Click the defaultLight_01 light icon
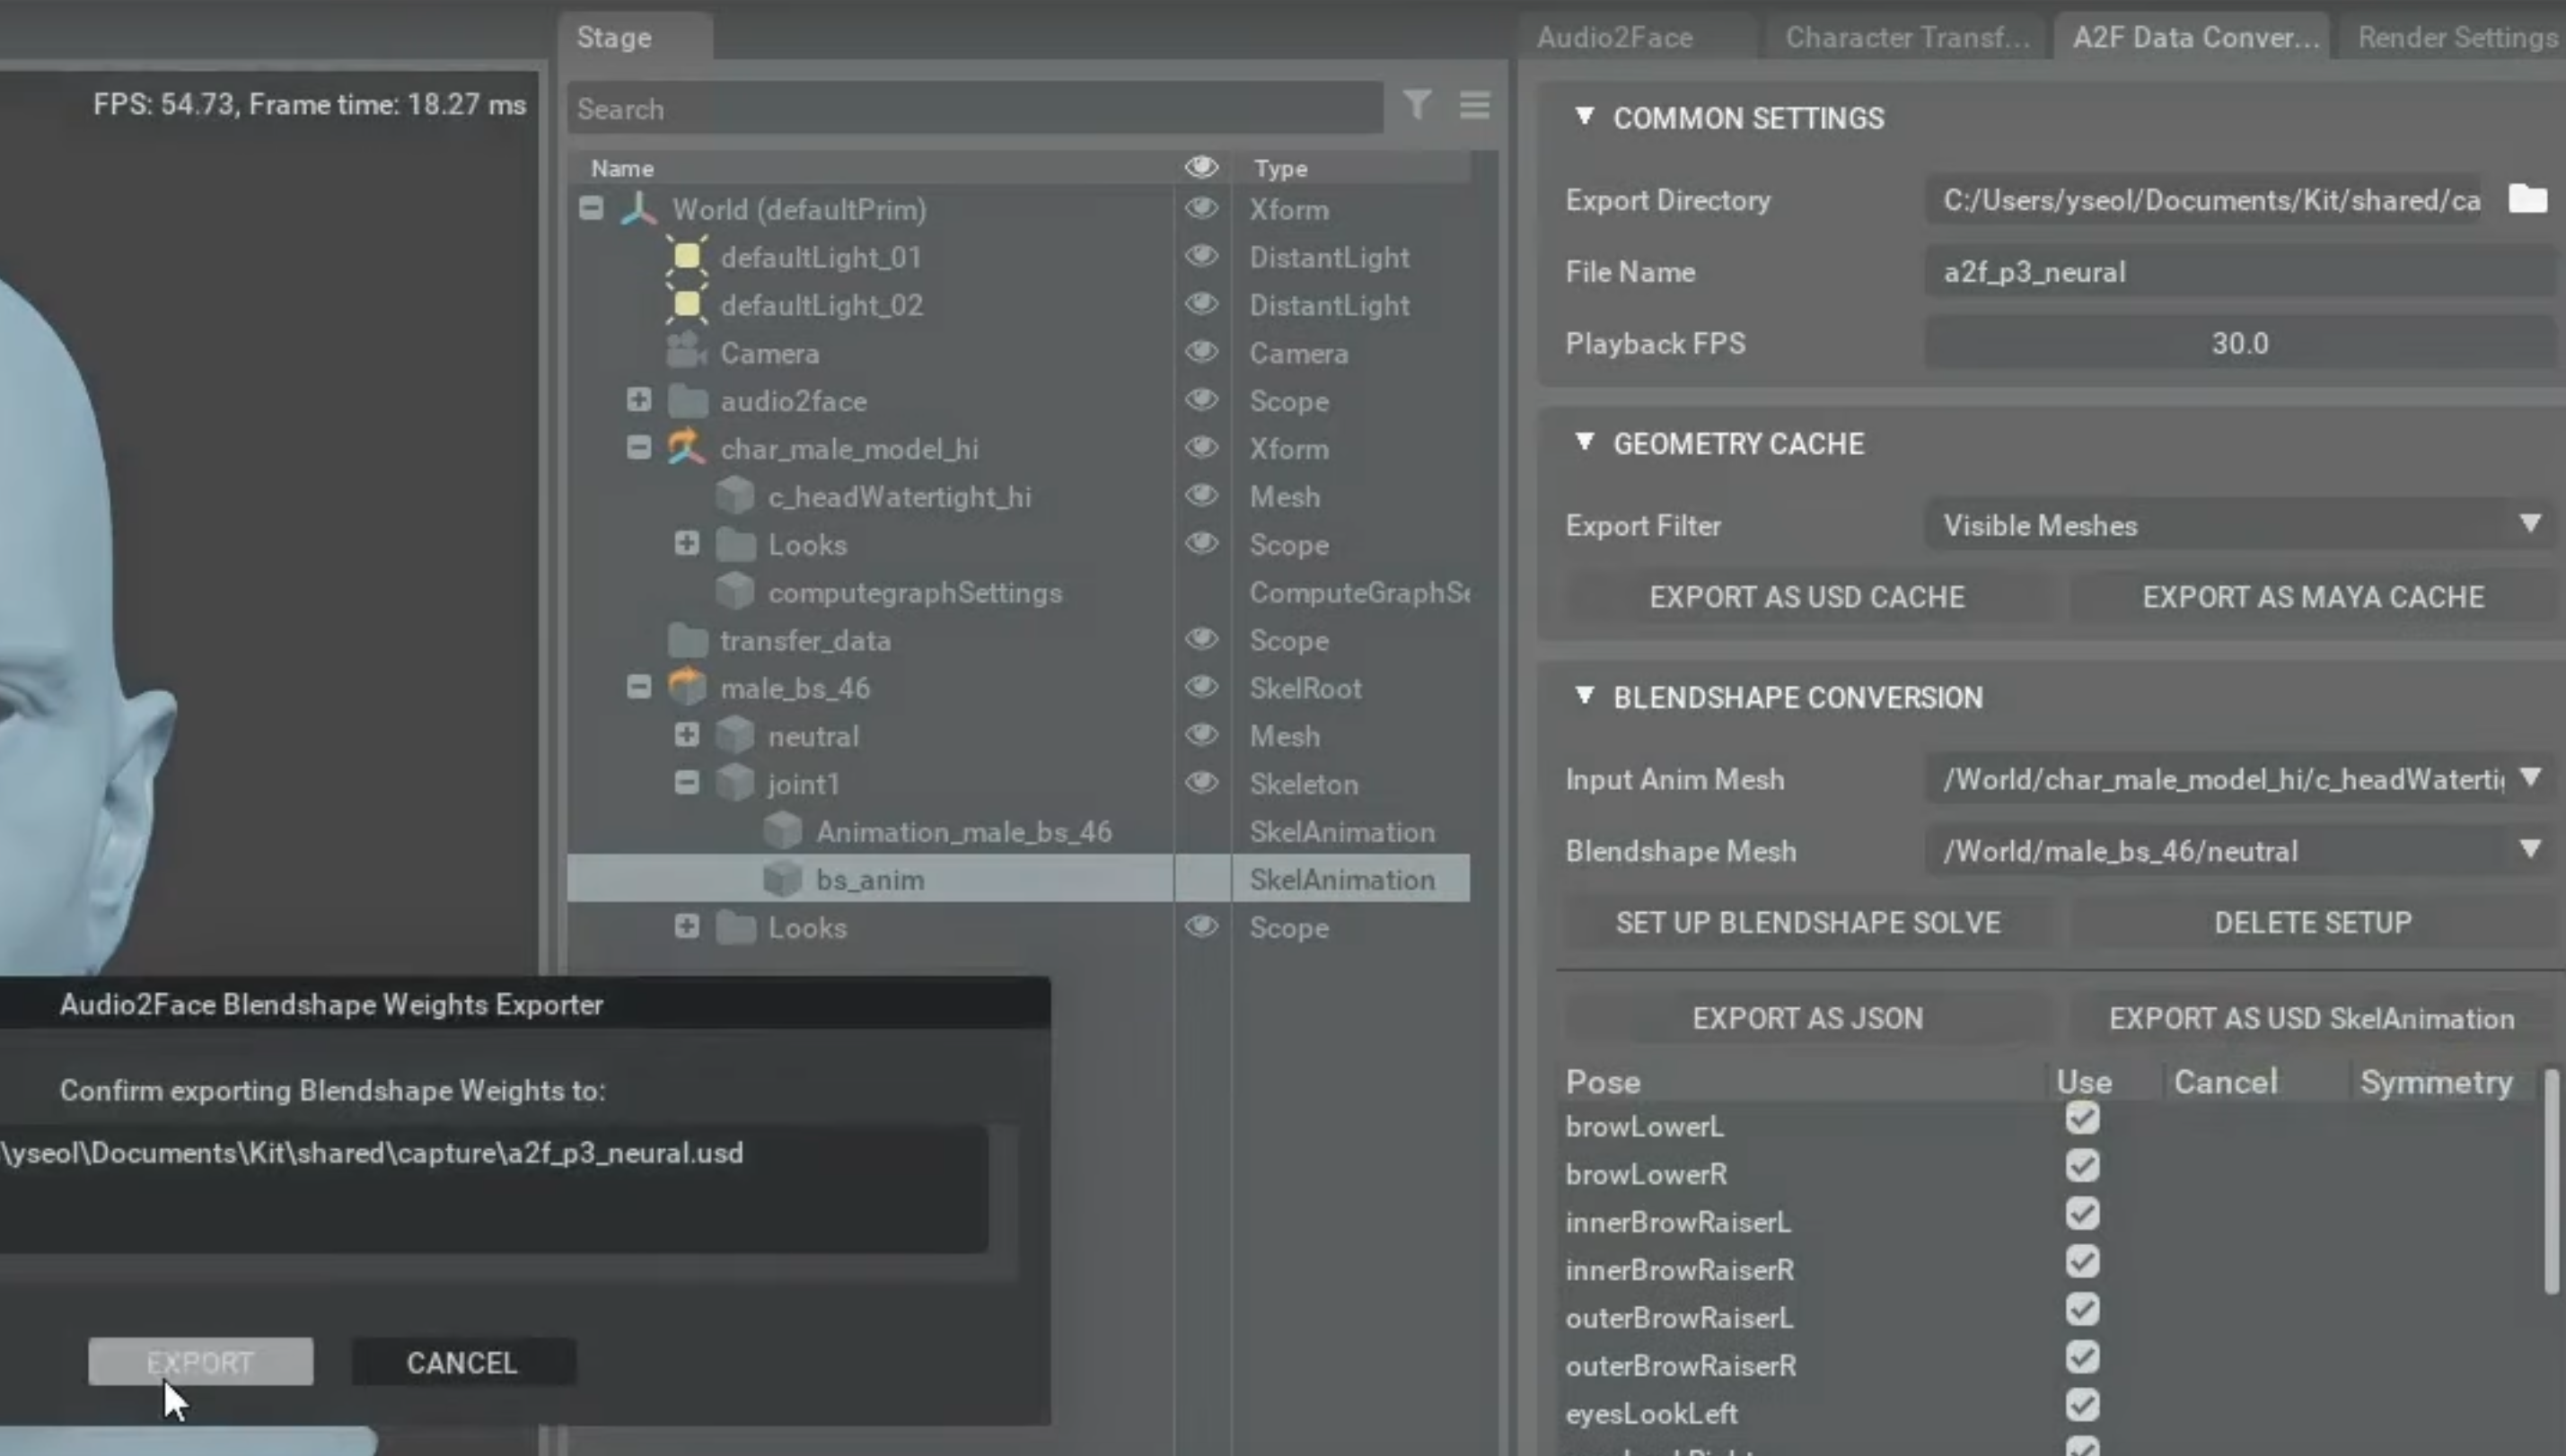Image resolution: width=2566 pixels, height=1456 pixels. (687, 257)
